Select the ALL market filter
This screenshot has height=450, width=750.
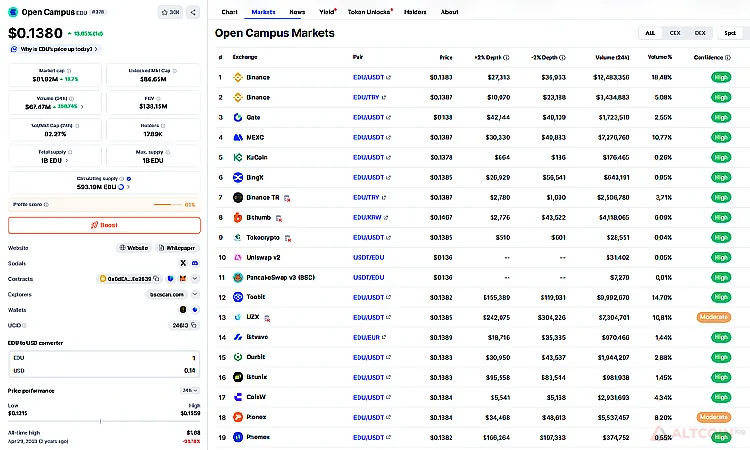650,33
